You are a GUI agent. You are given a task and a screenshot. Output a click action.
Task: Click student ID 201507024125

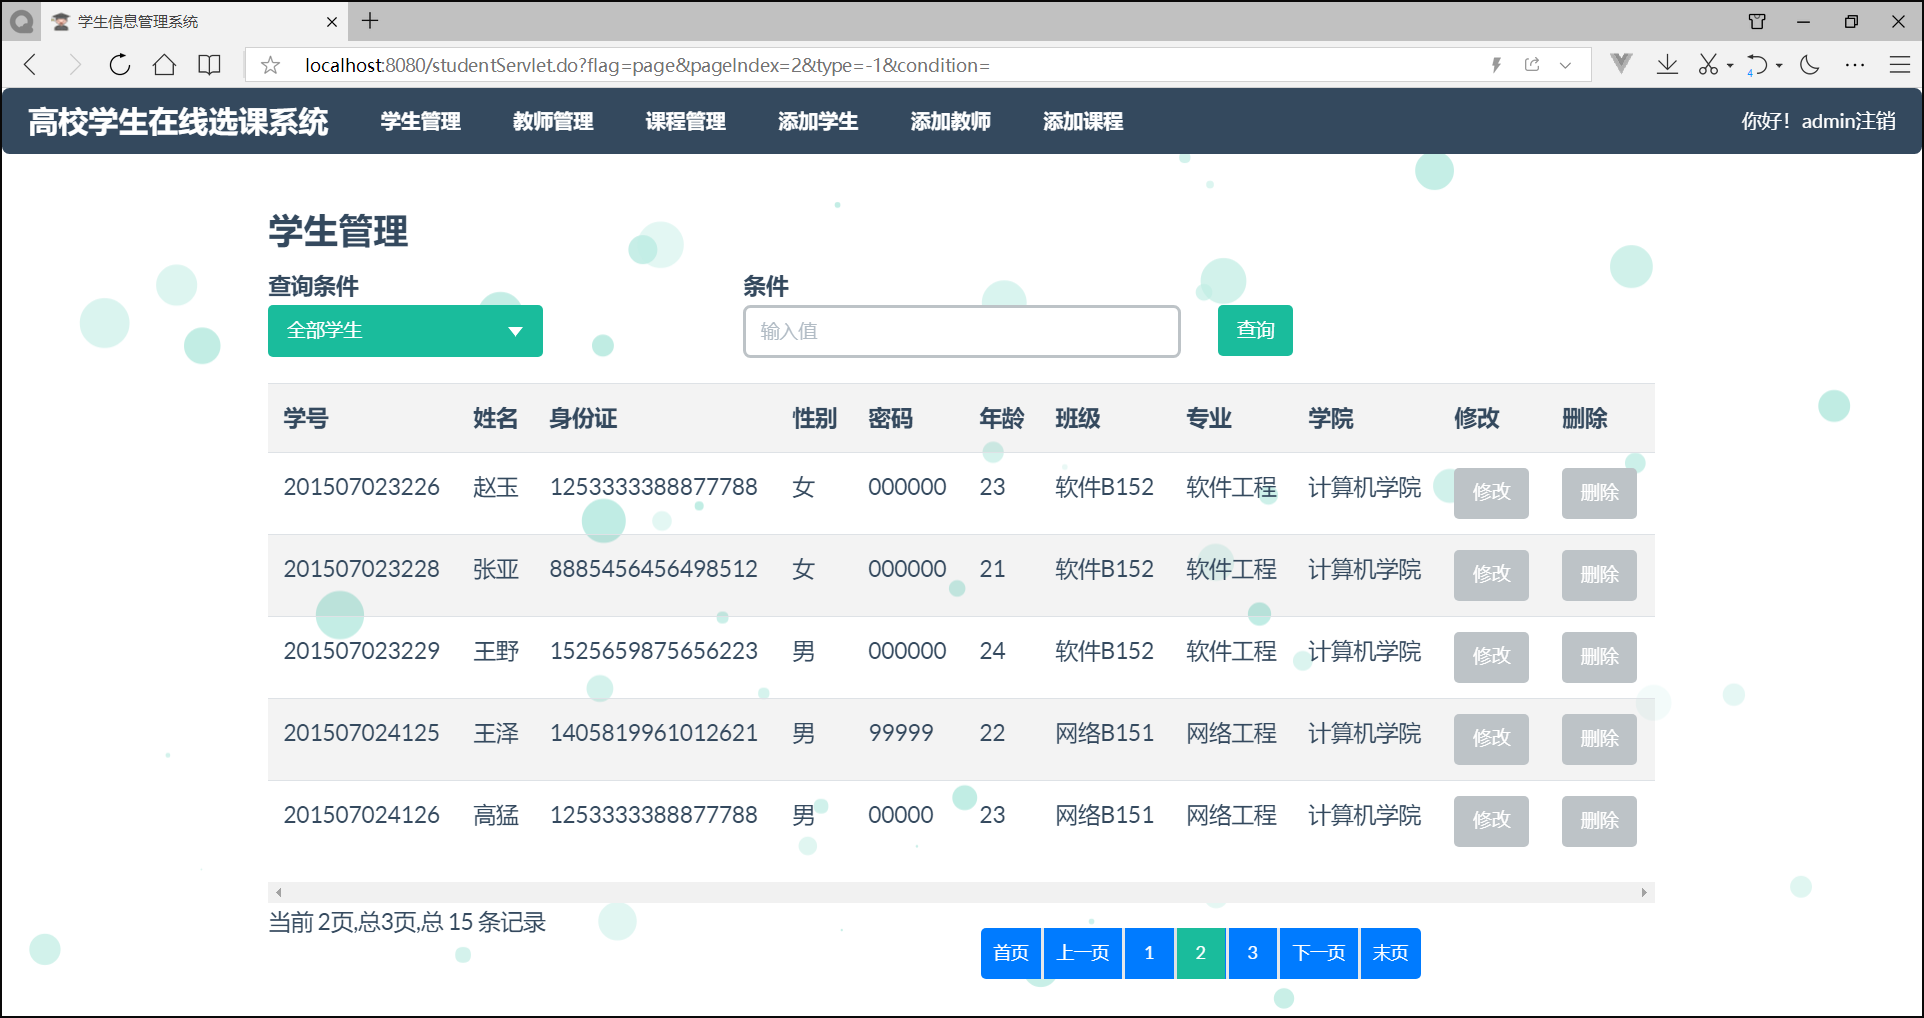tap(361, 733)
